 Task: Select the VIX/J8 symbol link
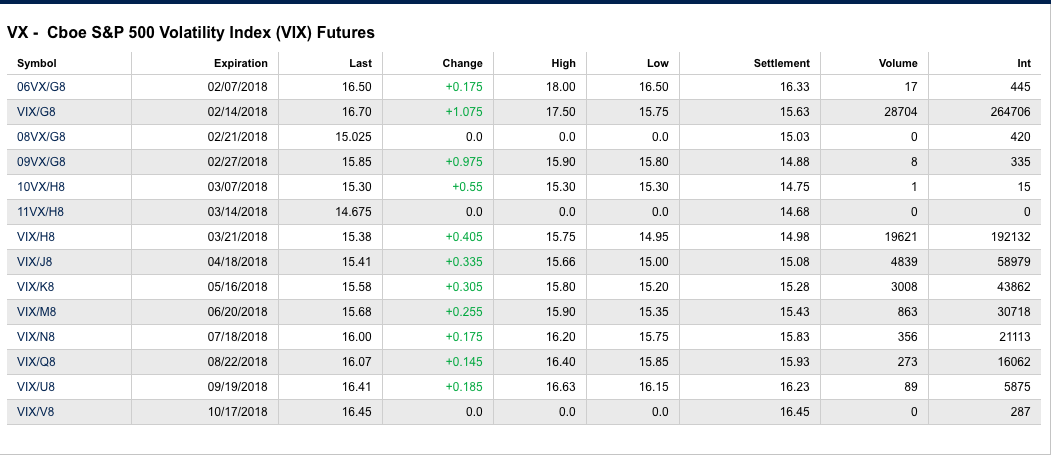[35, 262]
